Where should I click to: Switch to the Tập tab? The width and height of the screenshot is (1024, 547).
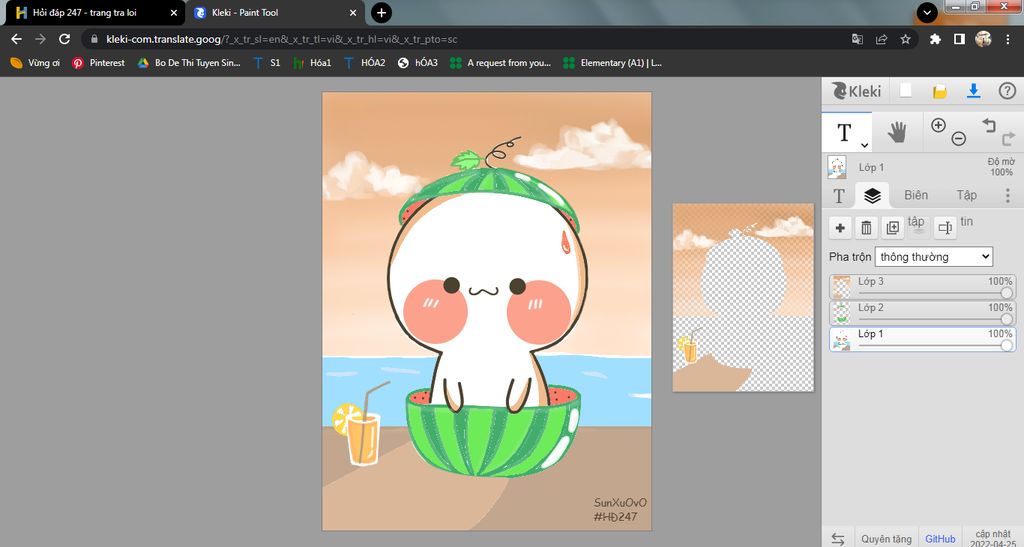point(966,196)
